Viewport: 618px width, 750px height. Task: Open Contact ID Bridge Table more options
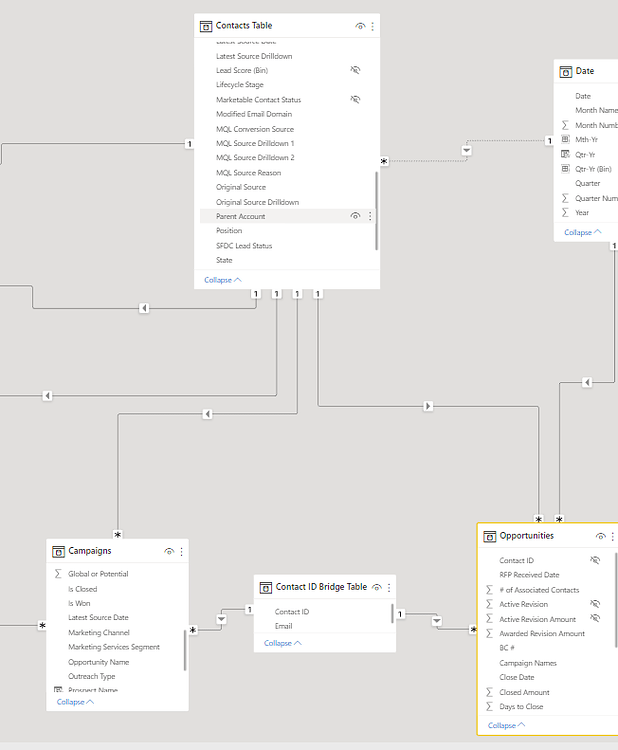[389, 587]
